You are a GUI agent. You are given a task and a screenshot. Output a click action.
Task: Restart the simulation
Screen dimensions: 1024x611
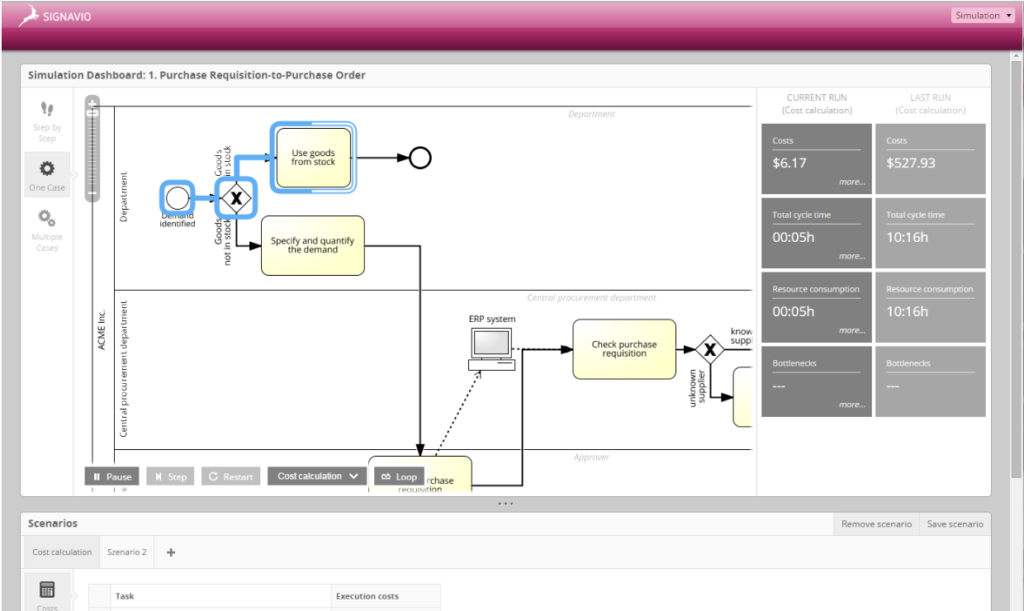point(231,477)
